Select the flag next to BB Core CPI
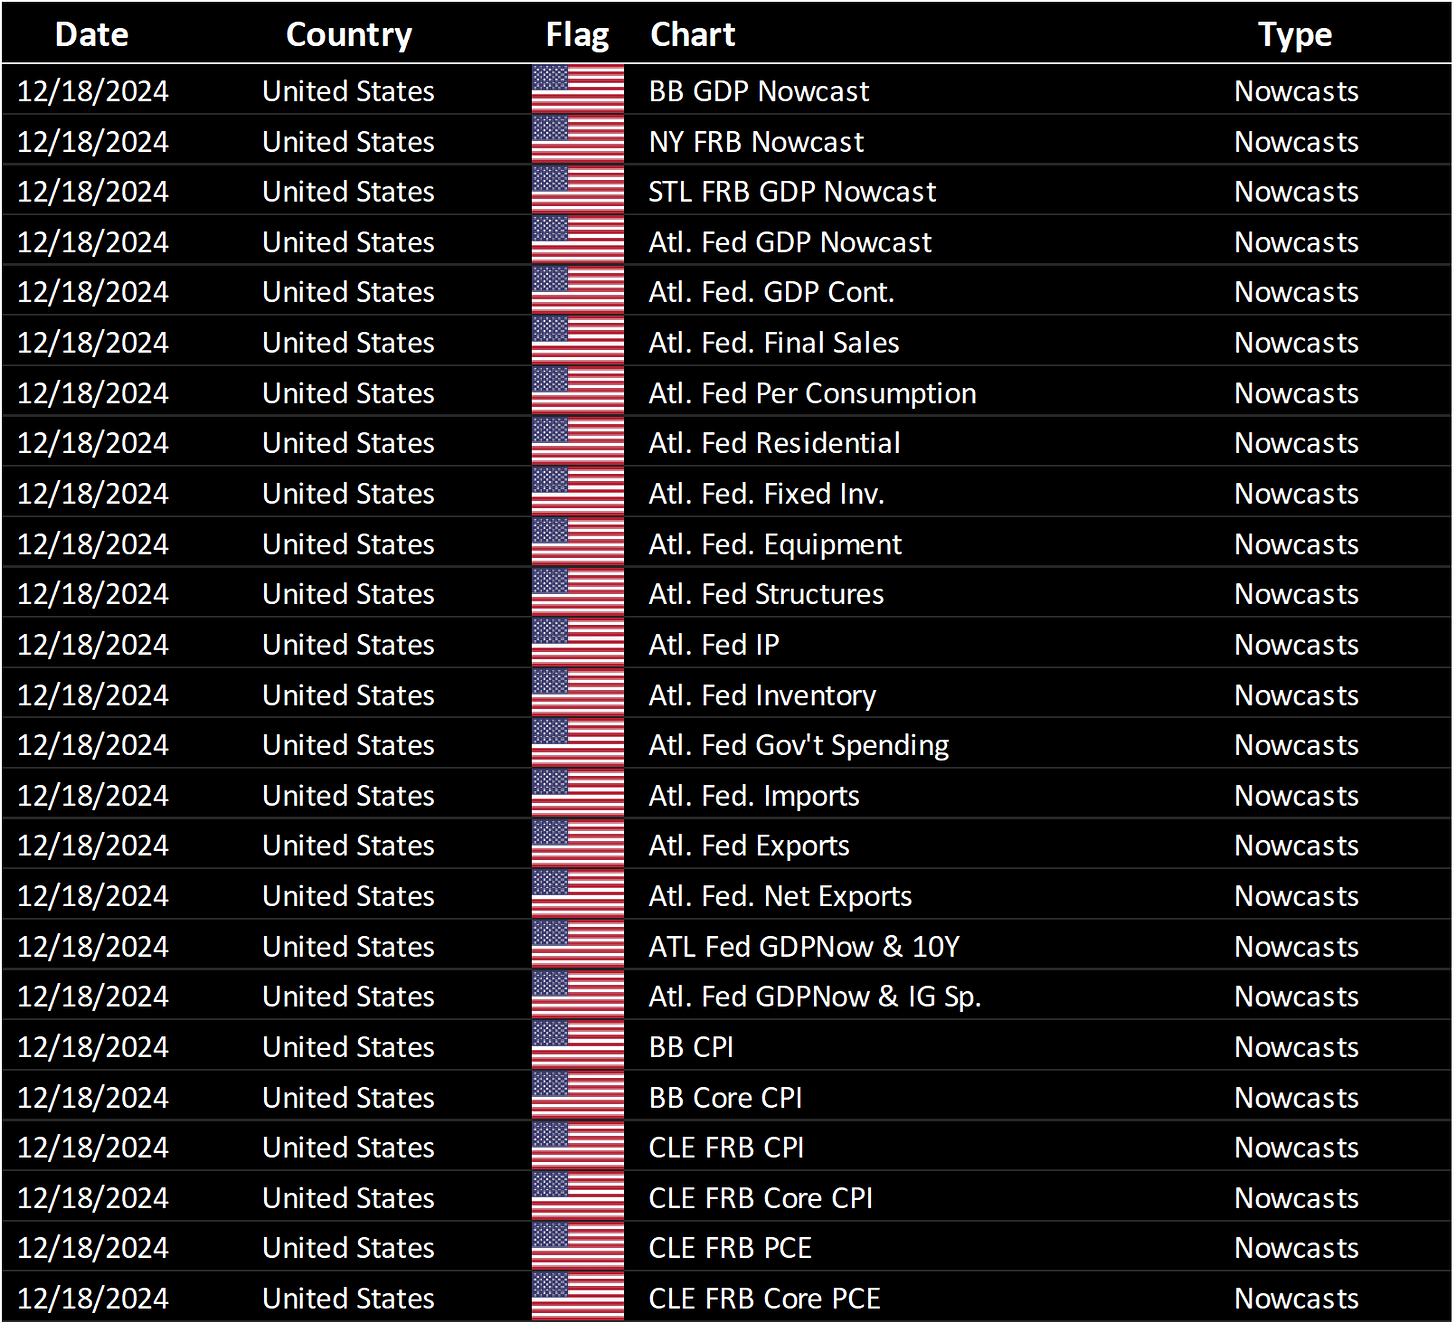 [x=578, y=1096]
